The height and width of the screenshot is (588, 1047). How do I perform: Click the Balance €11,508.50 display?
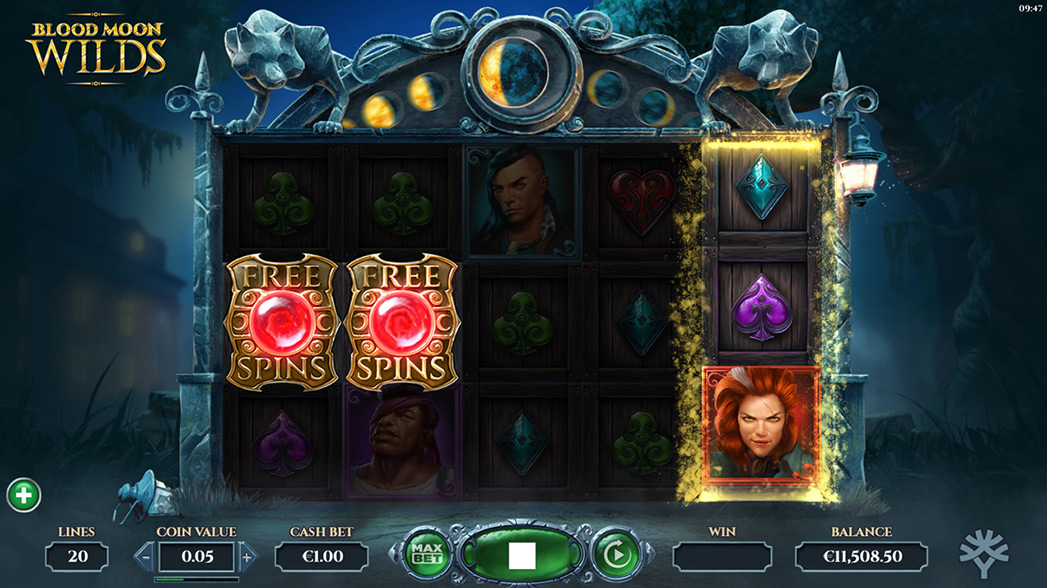tap(861, 556)
